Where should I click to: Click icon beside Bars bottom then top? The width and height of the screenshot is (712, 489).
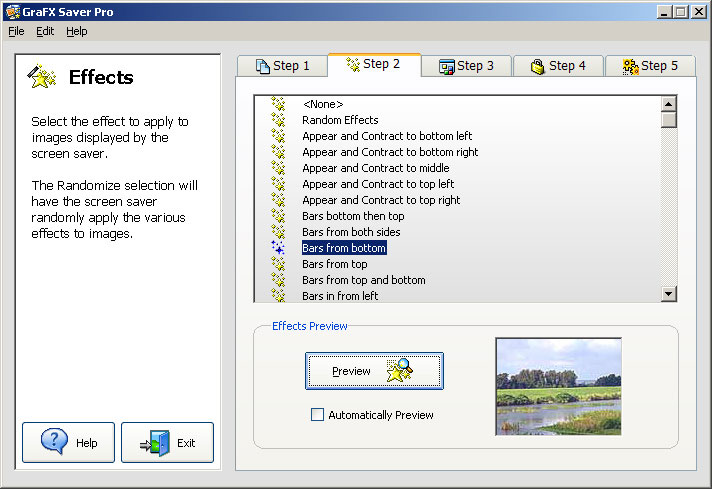(x=278, y=216)
